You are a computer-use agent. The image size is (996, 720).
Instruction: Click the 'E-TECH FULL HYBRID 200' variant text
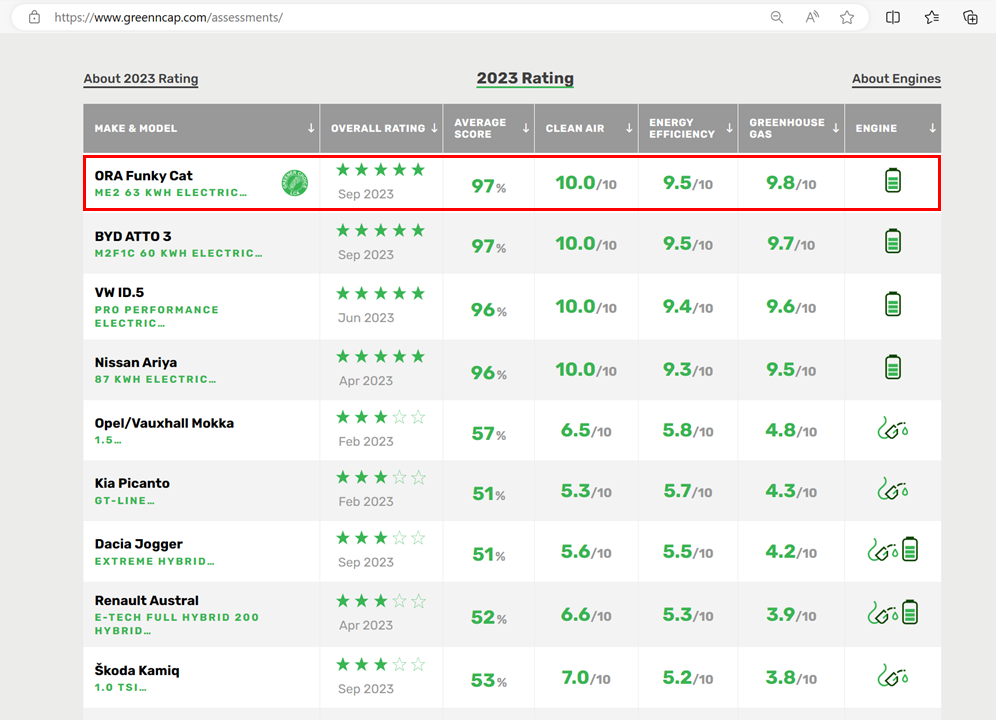pyautogui.click(x=177, y=617)
